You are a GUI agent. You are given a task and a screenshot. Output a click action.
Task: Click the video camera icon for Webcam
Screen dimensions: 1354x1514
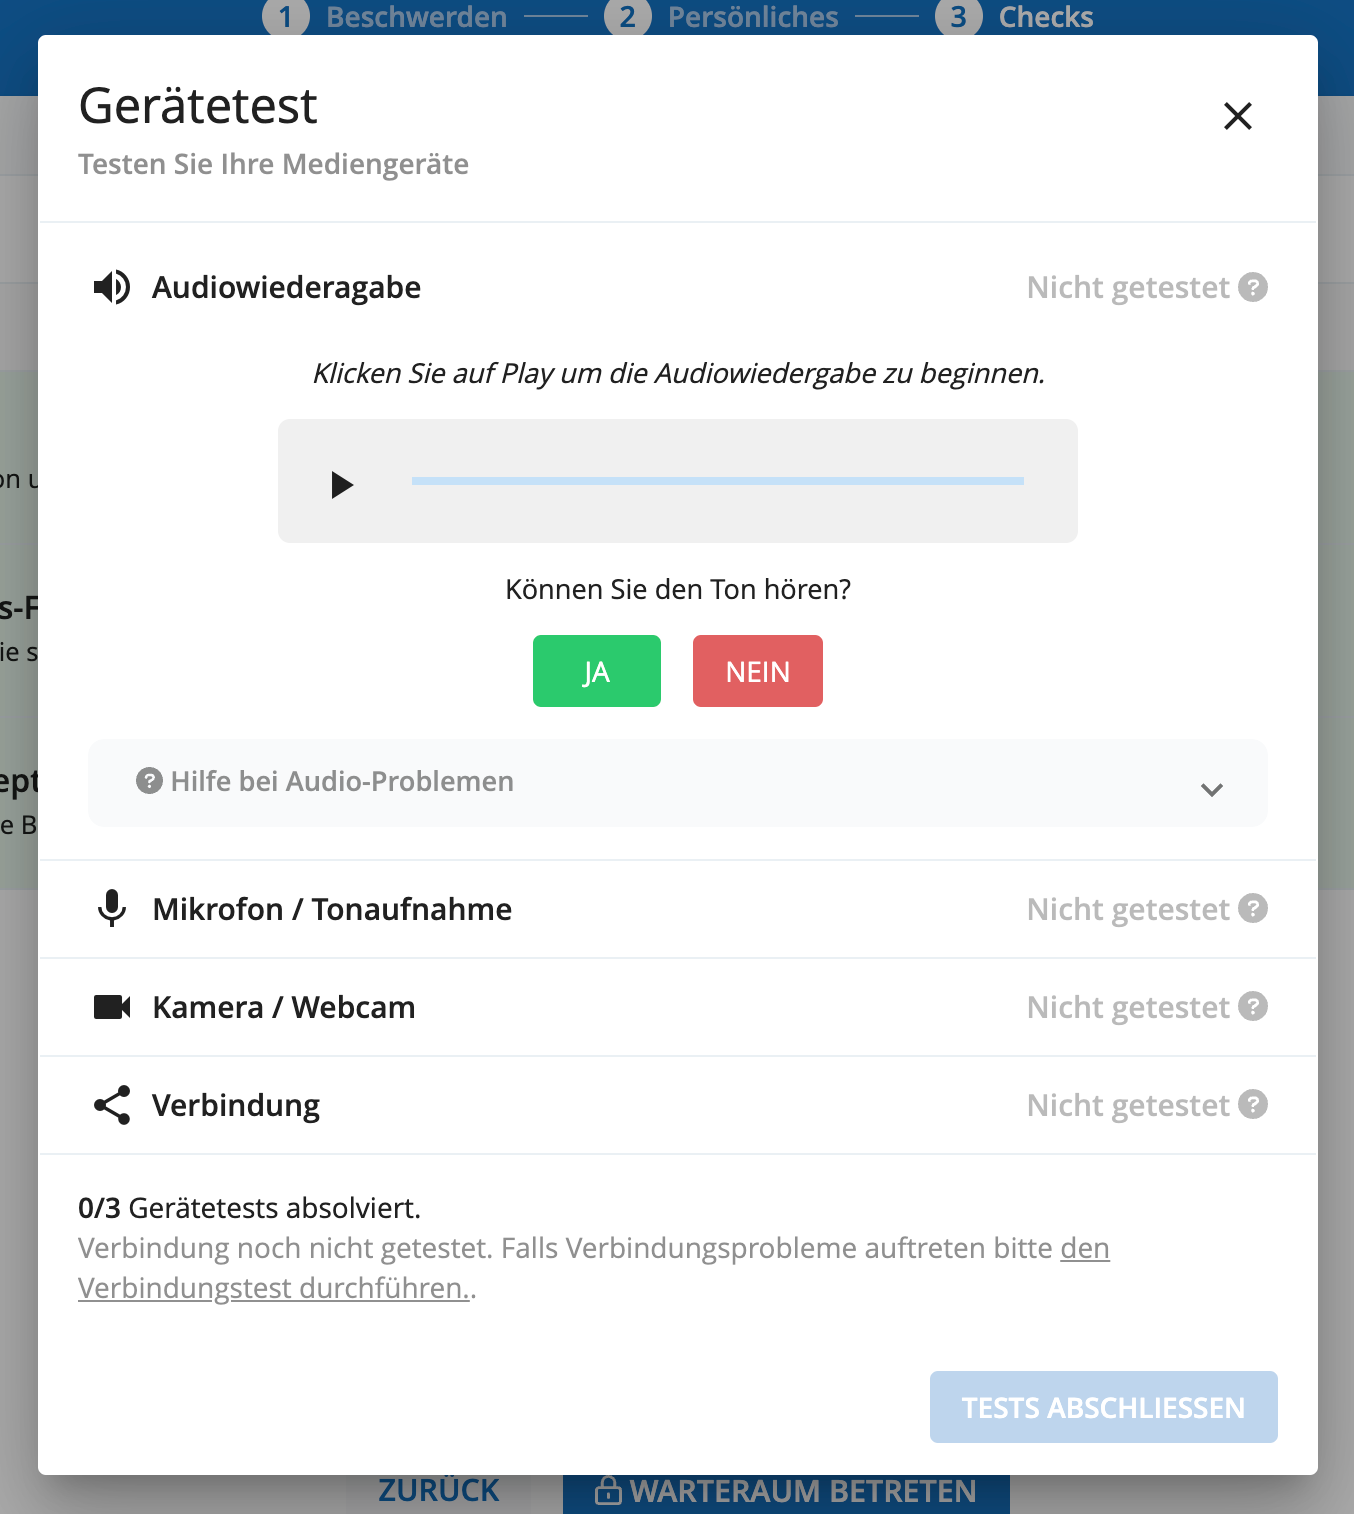pyautogui.click(x=112, y=1007)
